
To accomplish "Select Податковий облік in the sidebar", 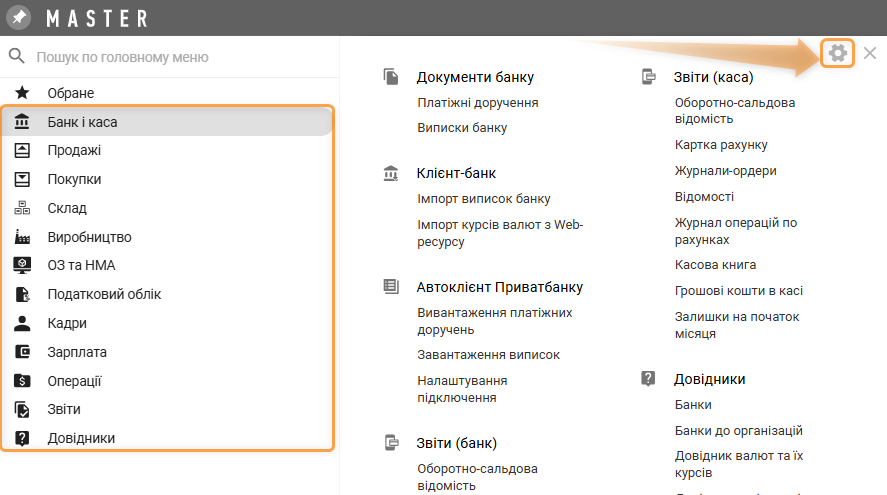I will tap(104, 294).
